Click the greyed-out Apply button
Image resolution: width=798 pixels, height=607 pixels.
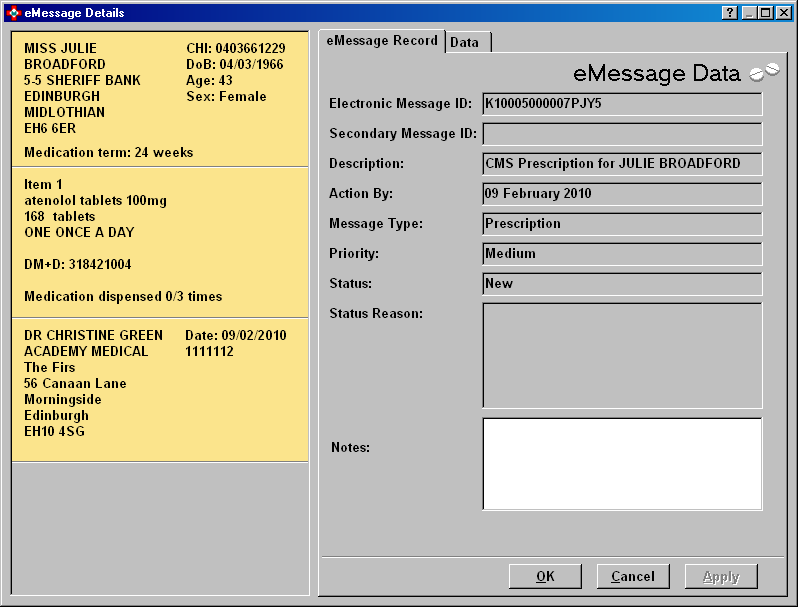pos(720,576)
